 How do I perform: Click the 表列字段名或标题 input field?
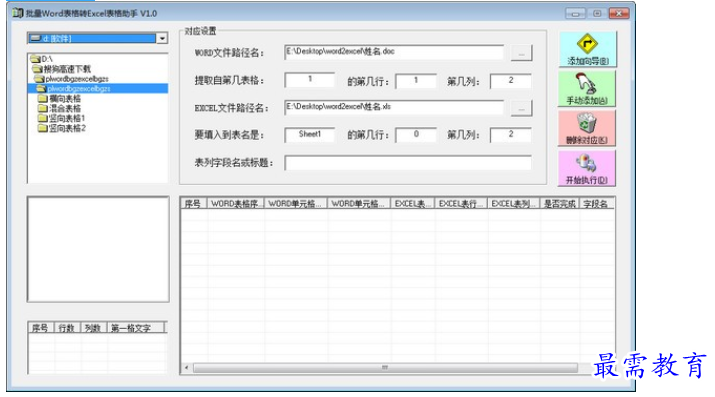coord(408,163)
